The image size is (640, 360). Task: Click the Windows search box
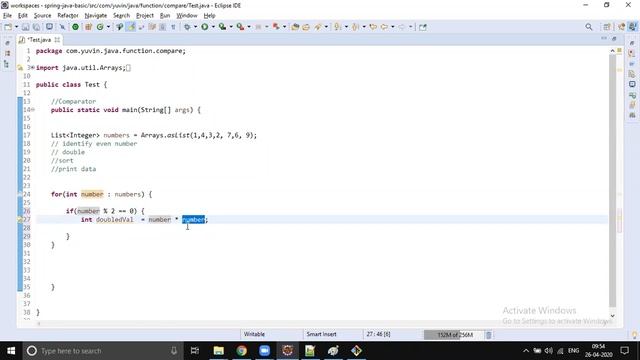(101, 351)
